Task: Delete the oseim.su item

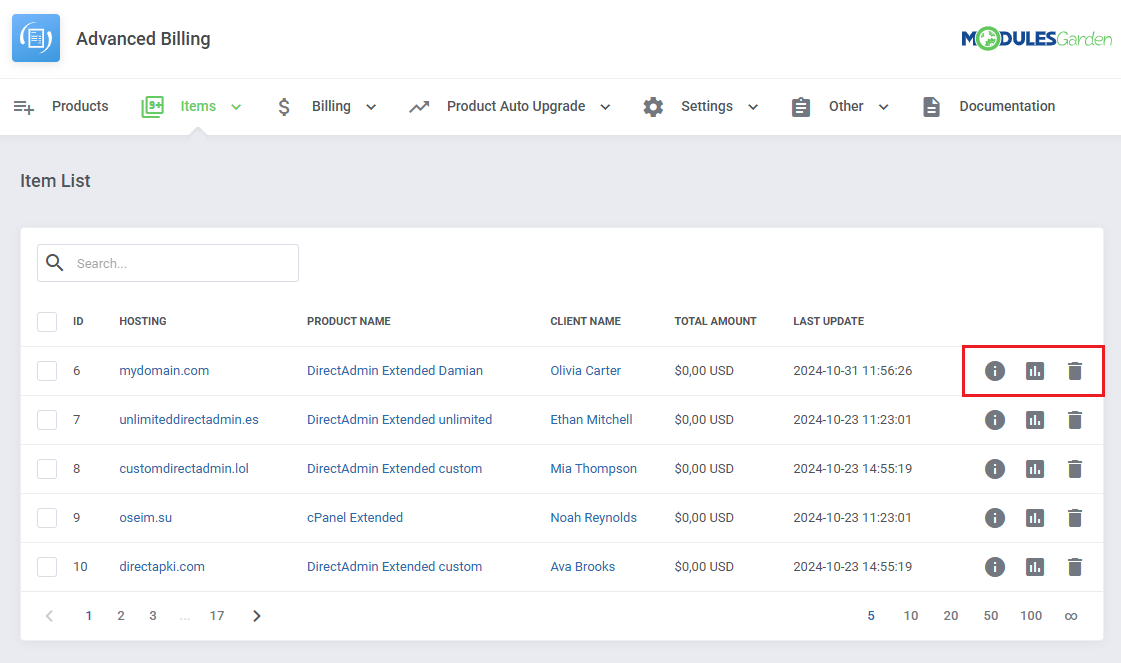Action: click(1075, 518)
